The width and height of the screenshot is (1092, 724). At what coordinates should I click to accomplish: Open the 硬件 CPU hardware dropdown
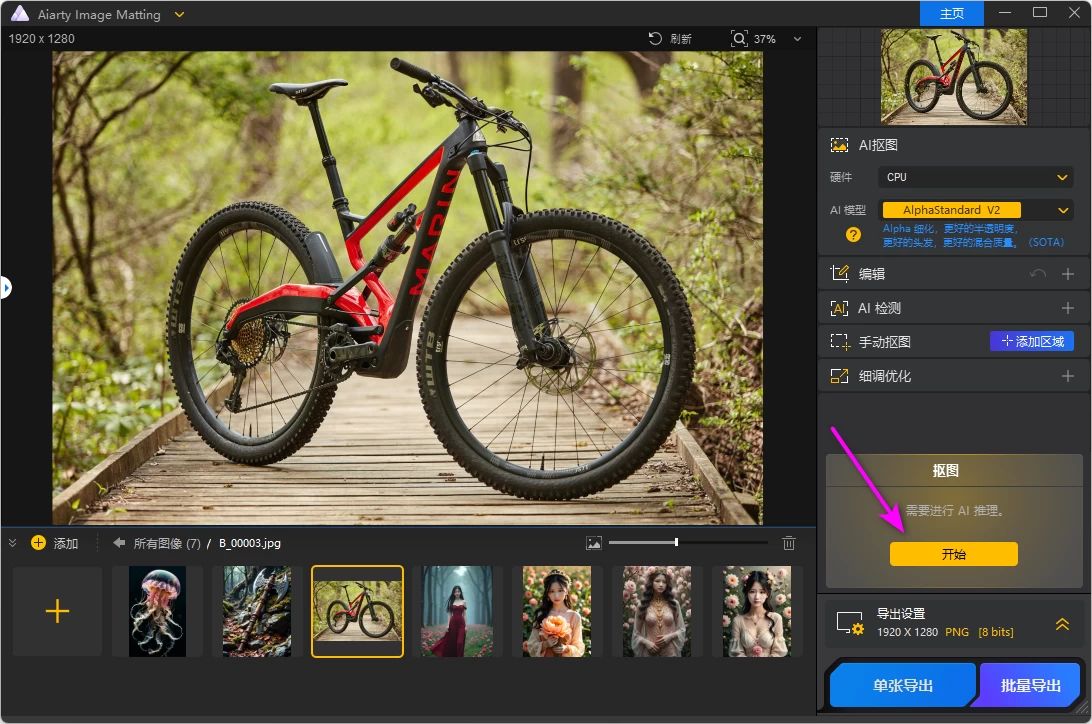pyautogui.click(x=976, y=177)
